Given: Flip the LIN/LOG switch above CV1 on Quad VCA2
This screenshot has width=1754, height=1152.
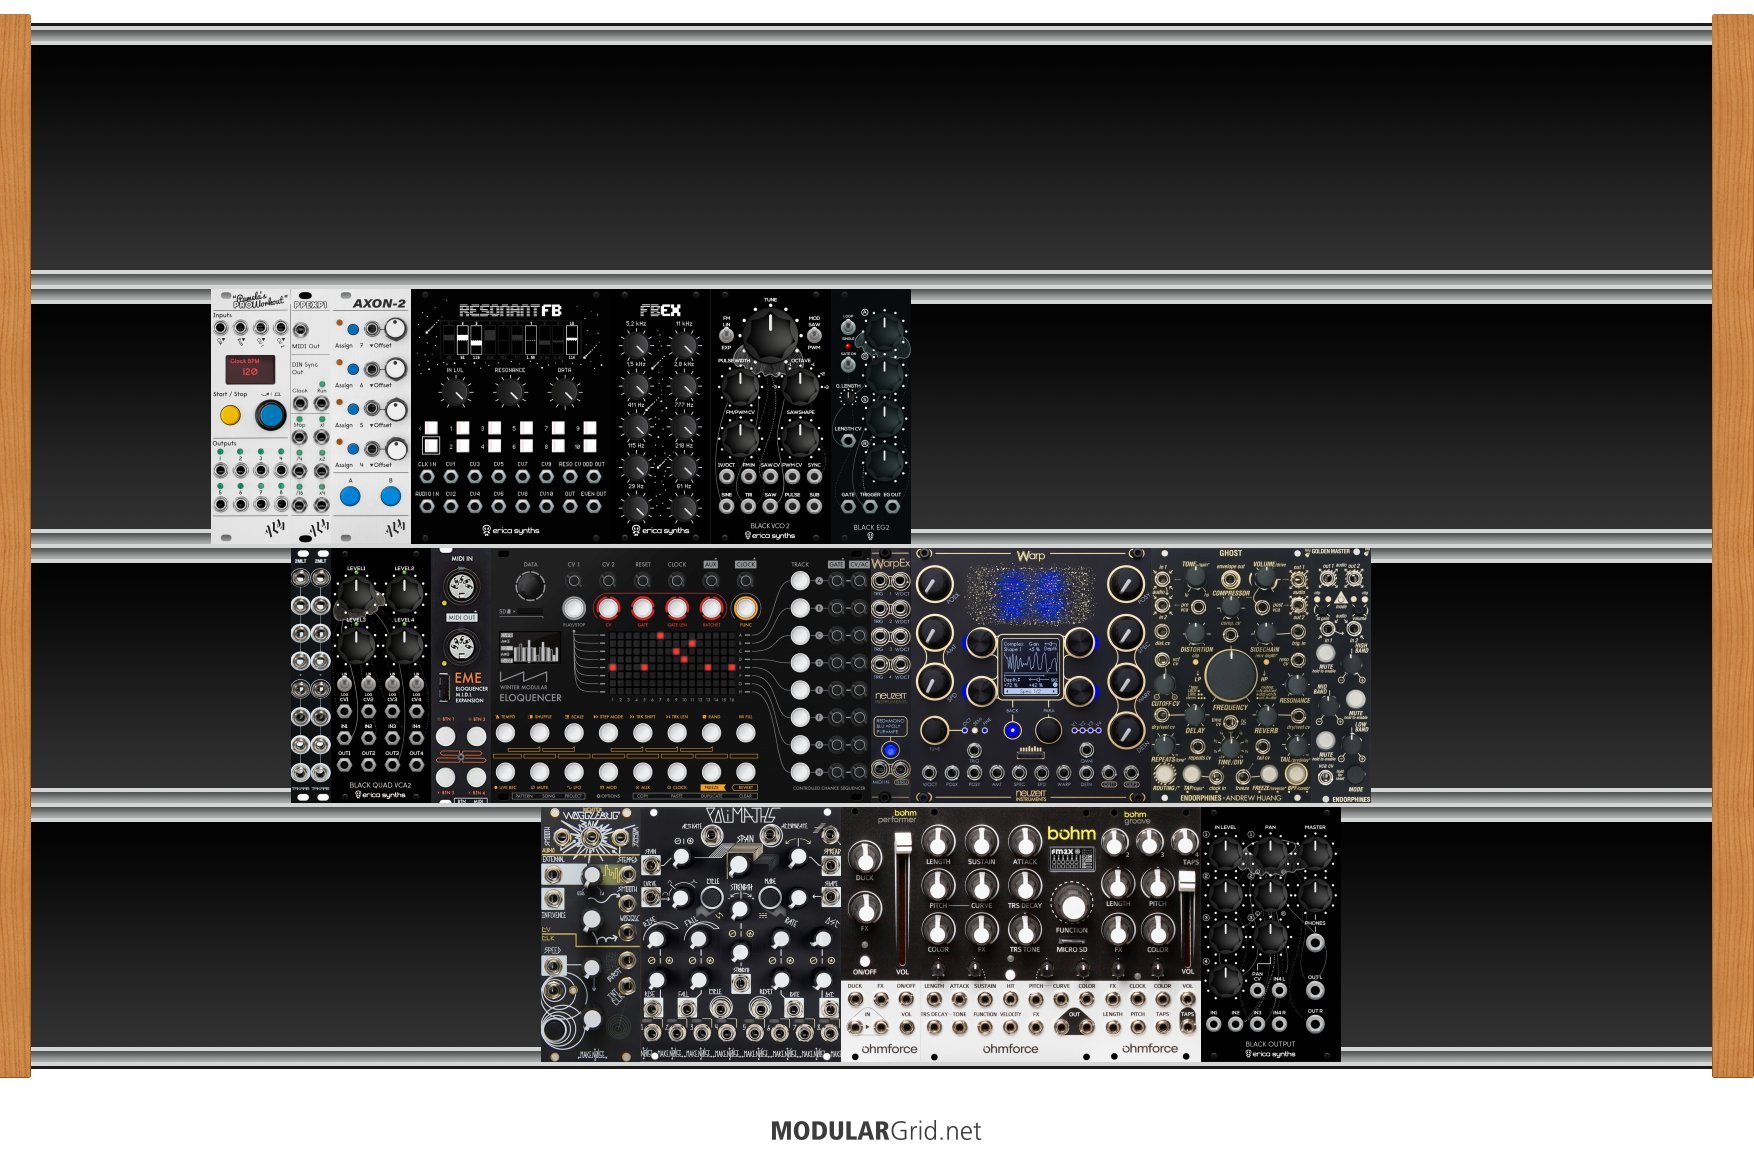Looking at the screenshot, I should click(x=345, y=684).
